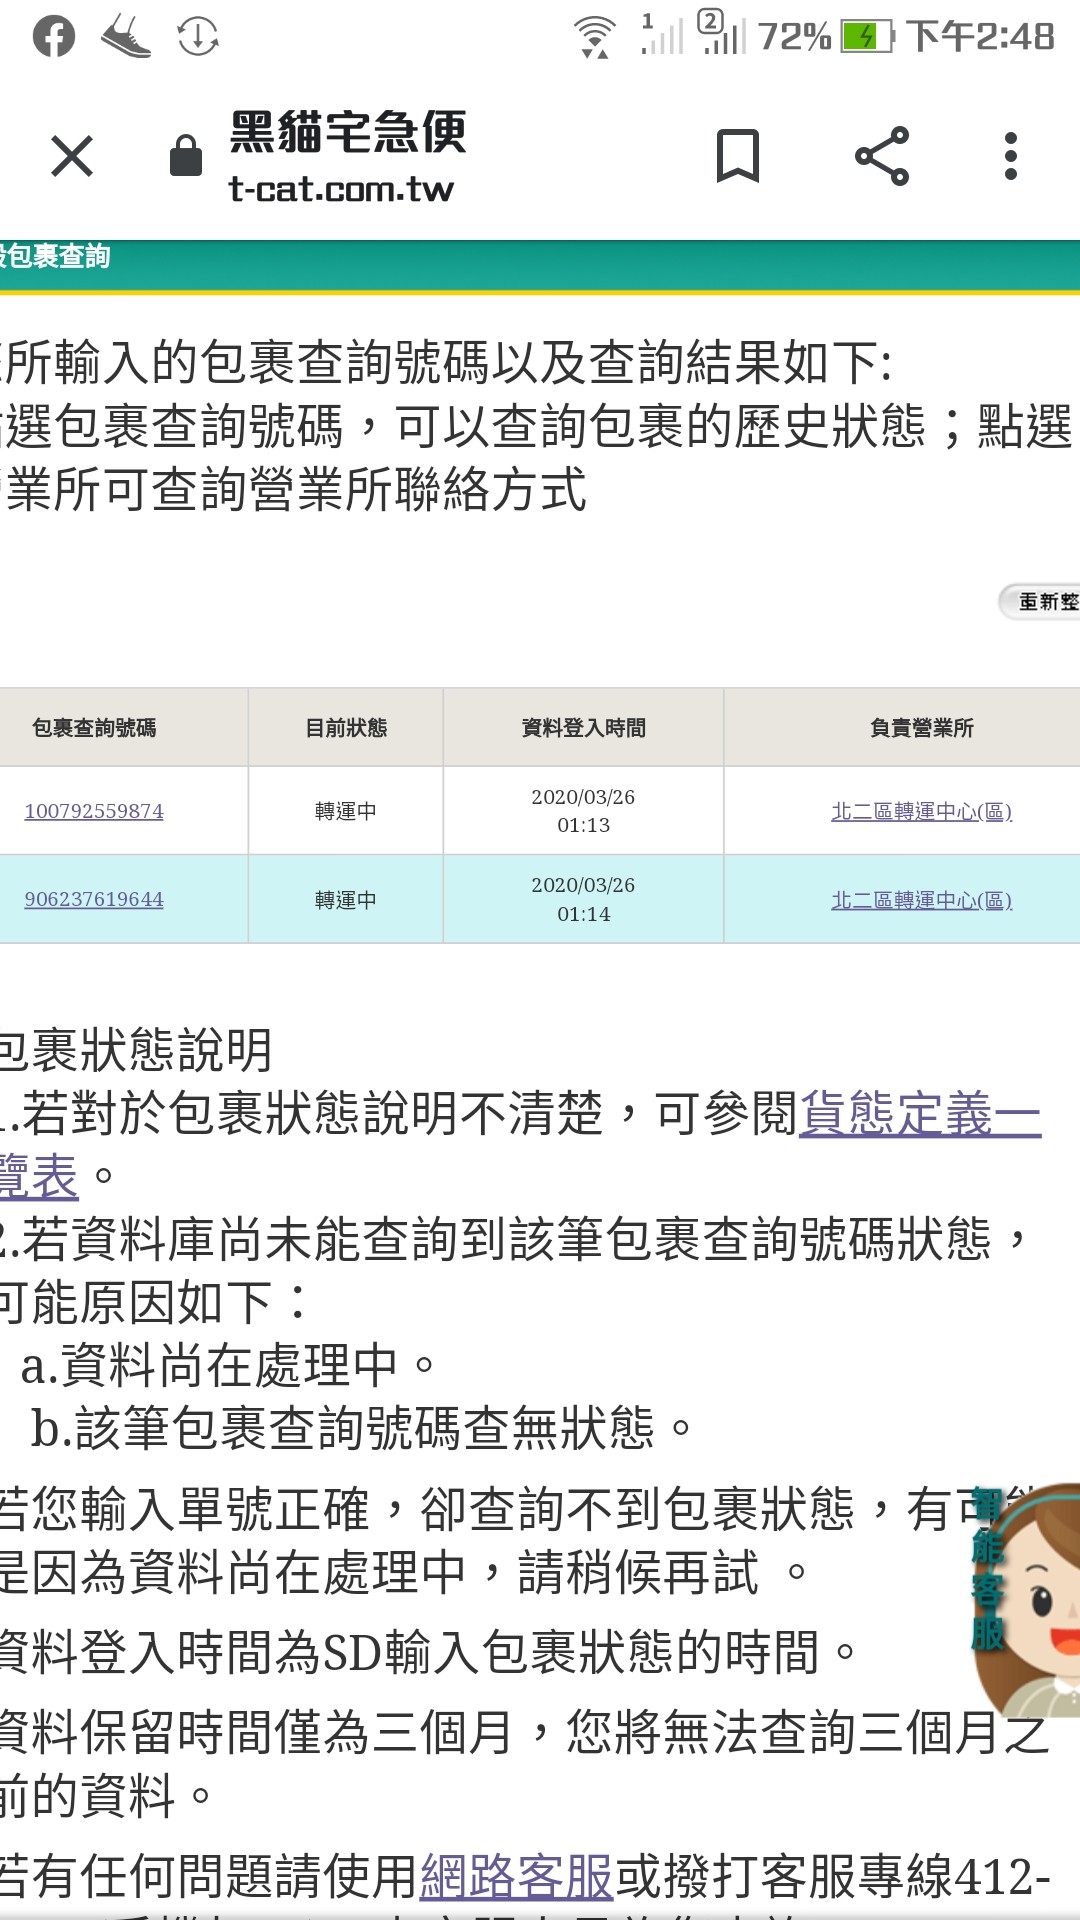Tap the 負責營業所 column header
The width and height of the screenshot is (1080, 1920).
click(922, 728)
